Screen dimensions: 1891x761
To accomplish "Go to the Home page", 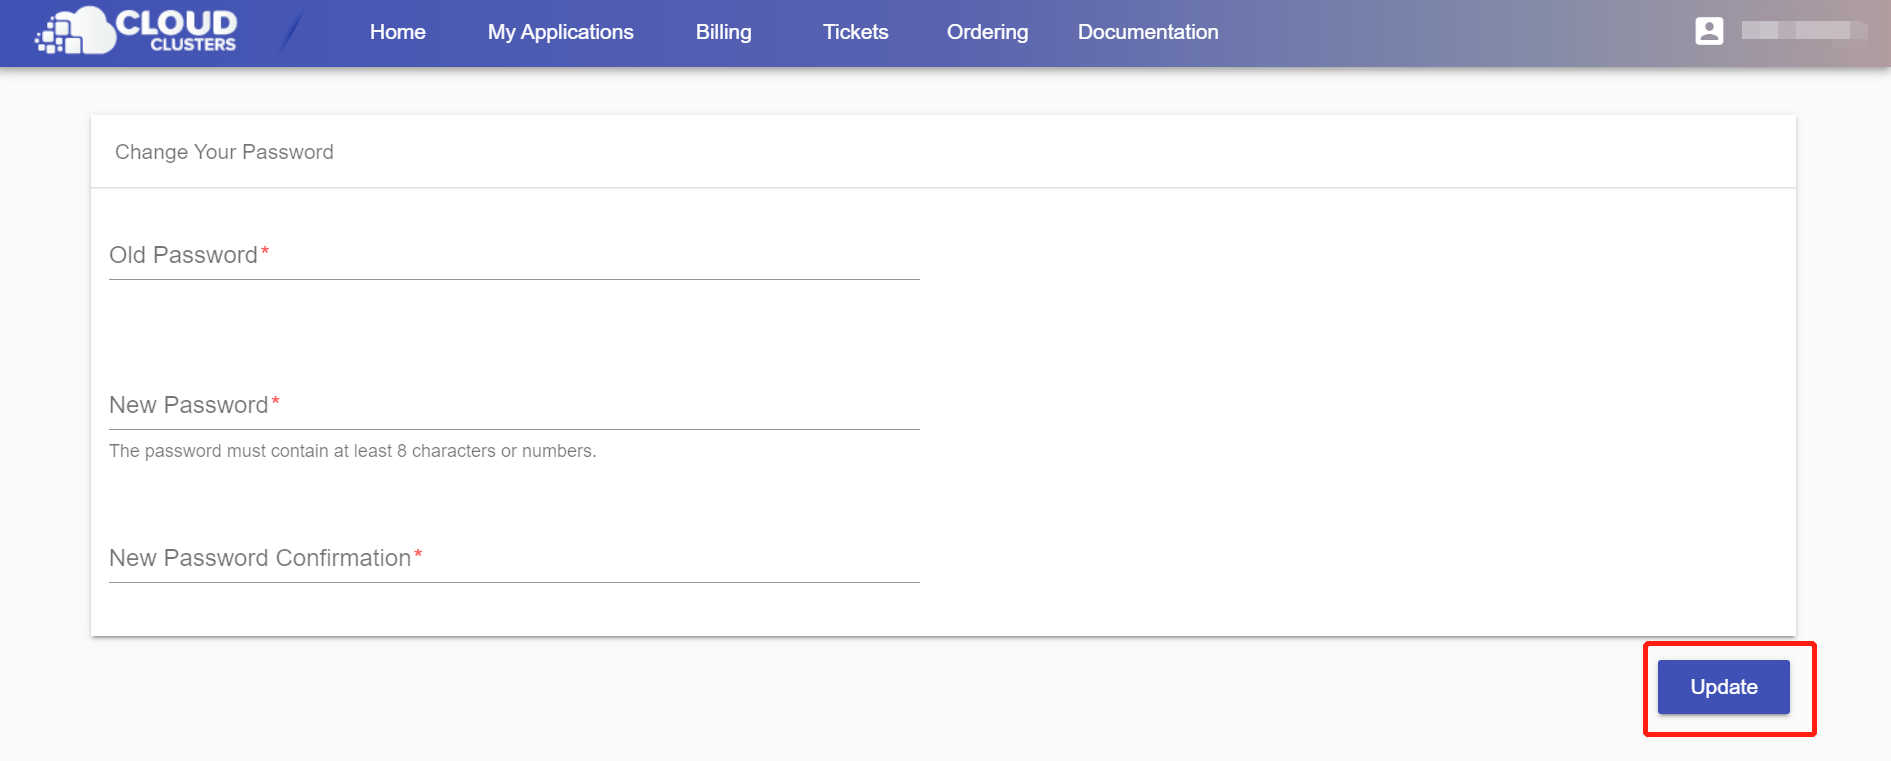I will (x=397, y=32).
